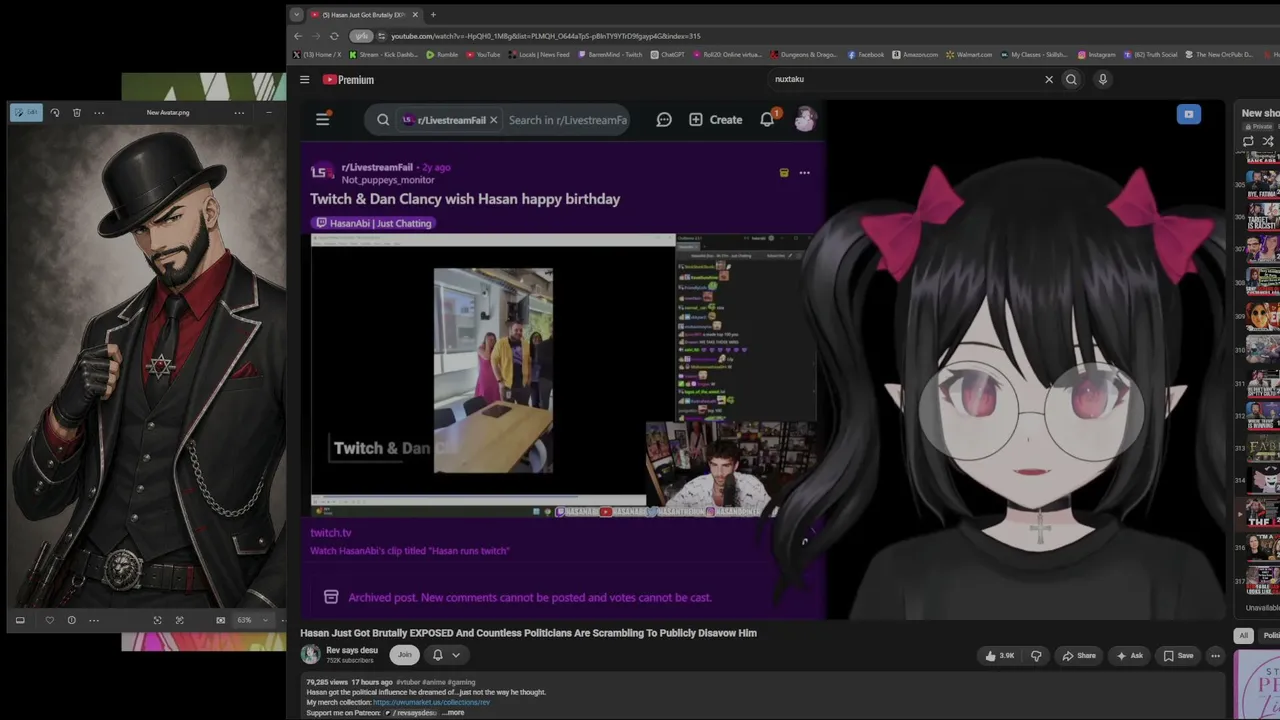Screen dimensions: 1280x720
Task: Dislike the video with thumbs down
Action: 1036,656
